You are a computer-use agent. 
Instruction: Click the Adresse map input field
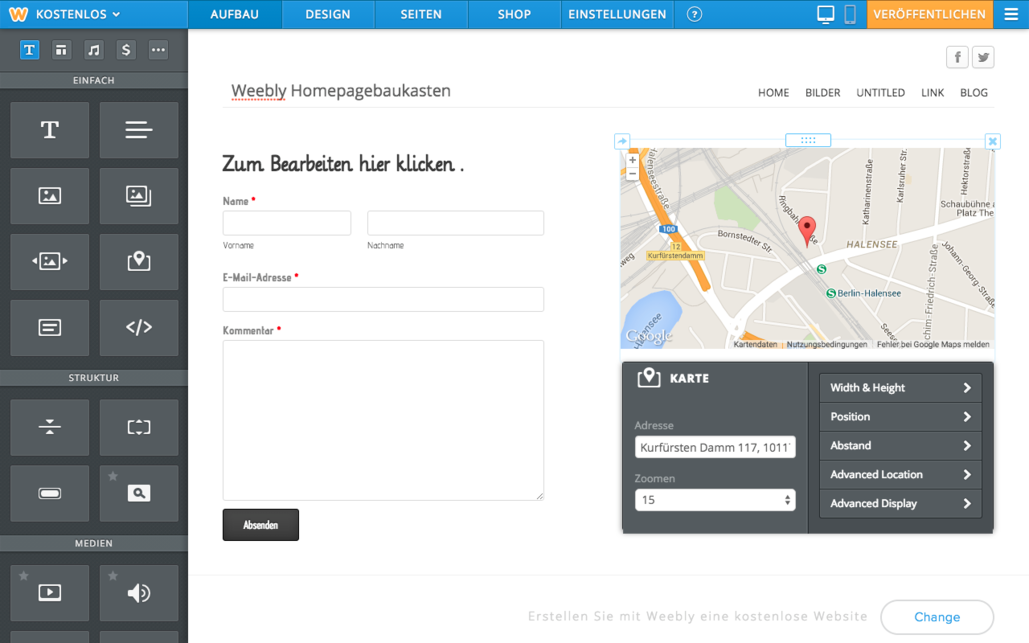[x=715, y=447]
